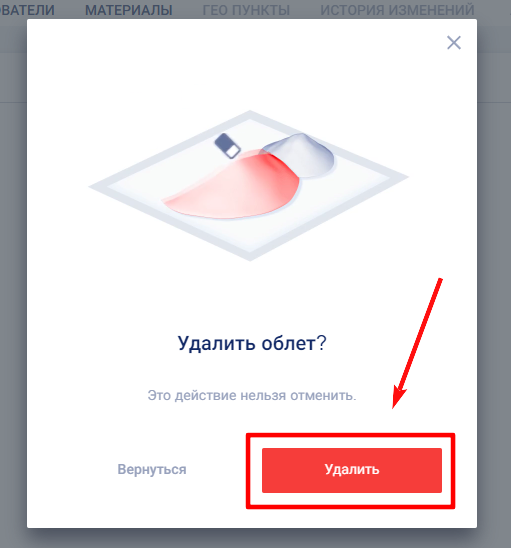The width and height of the screenshot is (511, 548).
Task: Click dimmed backdrop right of the dialog
Action: (x=494, y=280)
